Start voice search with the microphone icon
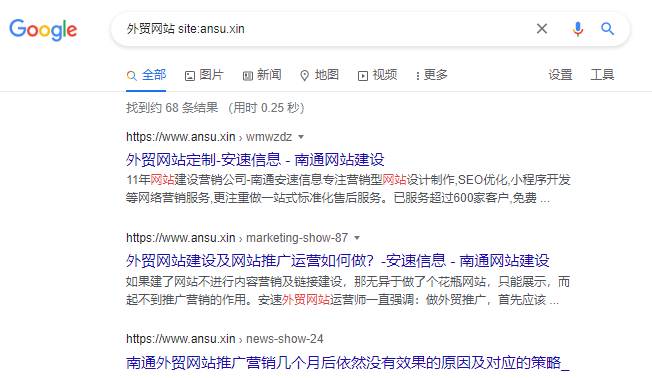Screen dimensions: 652x378 coord(578,29)
